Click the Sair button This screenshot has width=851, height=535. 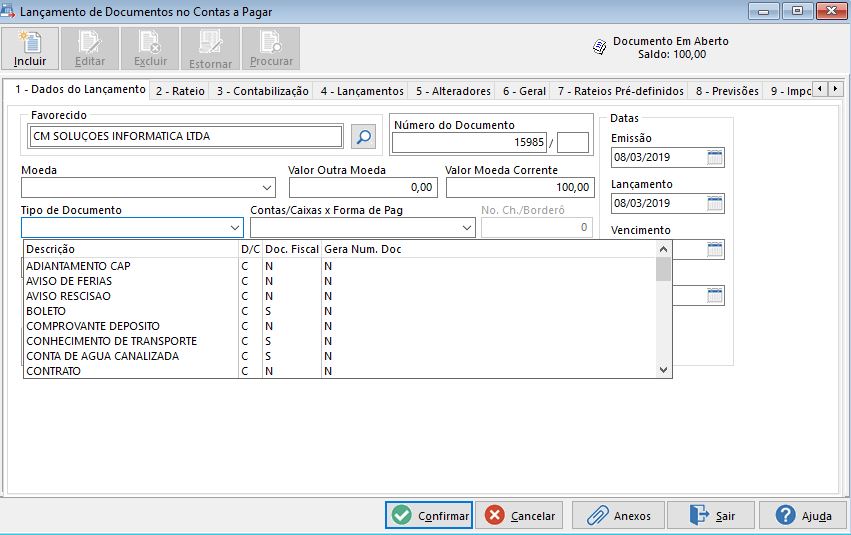click(711, 515)
